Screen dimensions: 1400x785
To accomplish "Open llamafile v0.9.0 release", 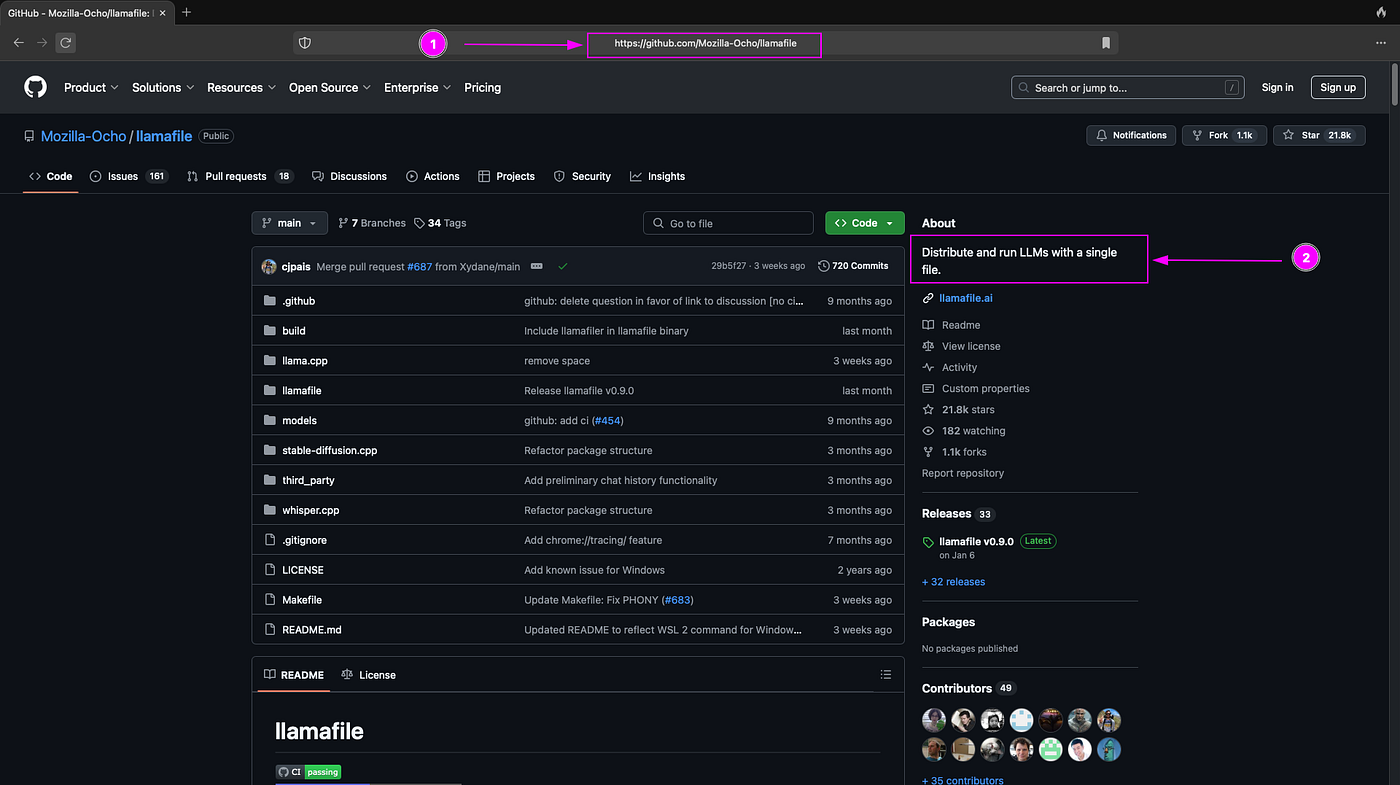I will [976, 541].
